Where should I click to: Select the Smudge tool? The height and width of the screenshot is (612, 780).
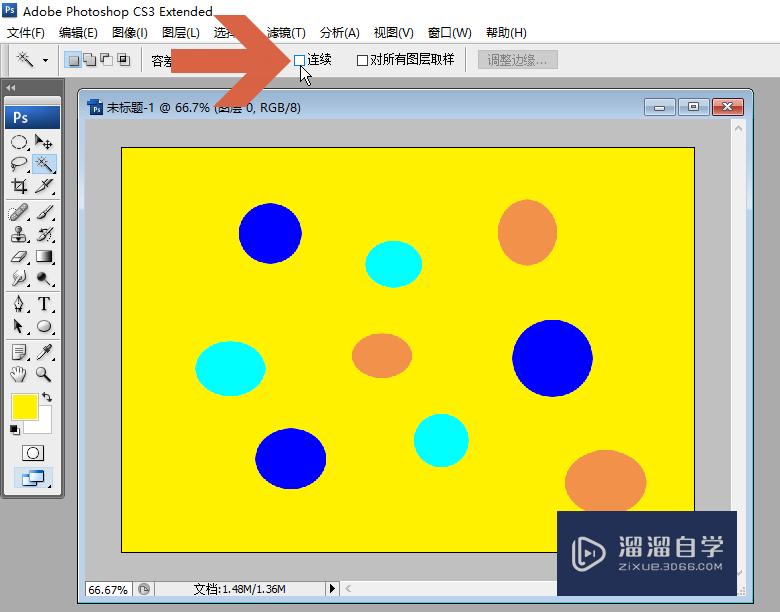(19, 278)
